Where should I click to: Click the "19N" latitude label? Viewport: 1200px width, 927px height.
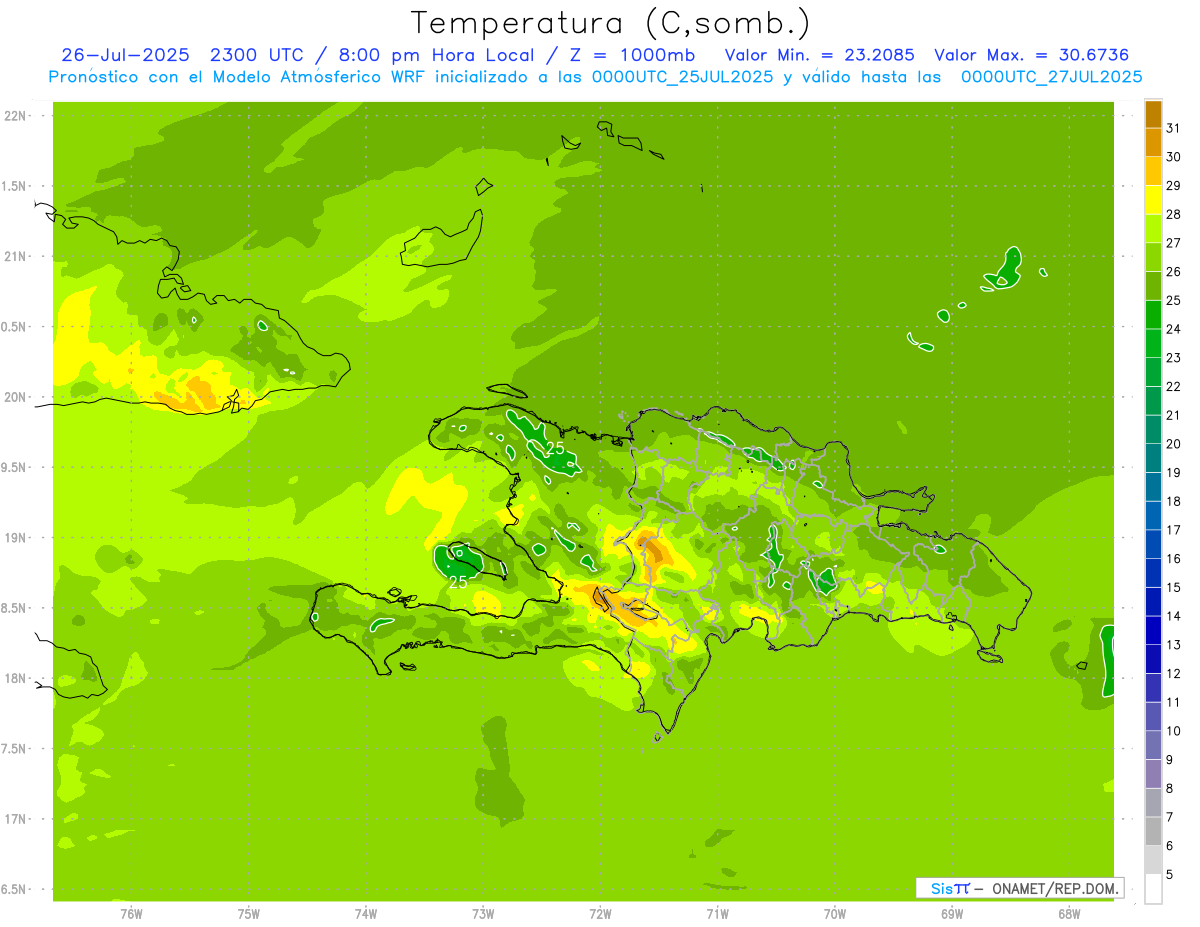(15, 538)
